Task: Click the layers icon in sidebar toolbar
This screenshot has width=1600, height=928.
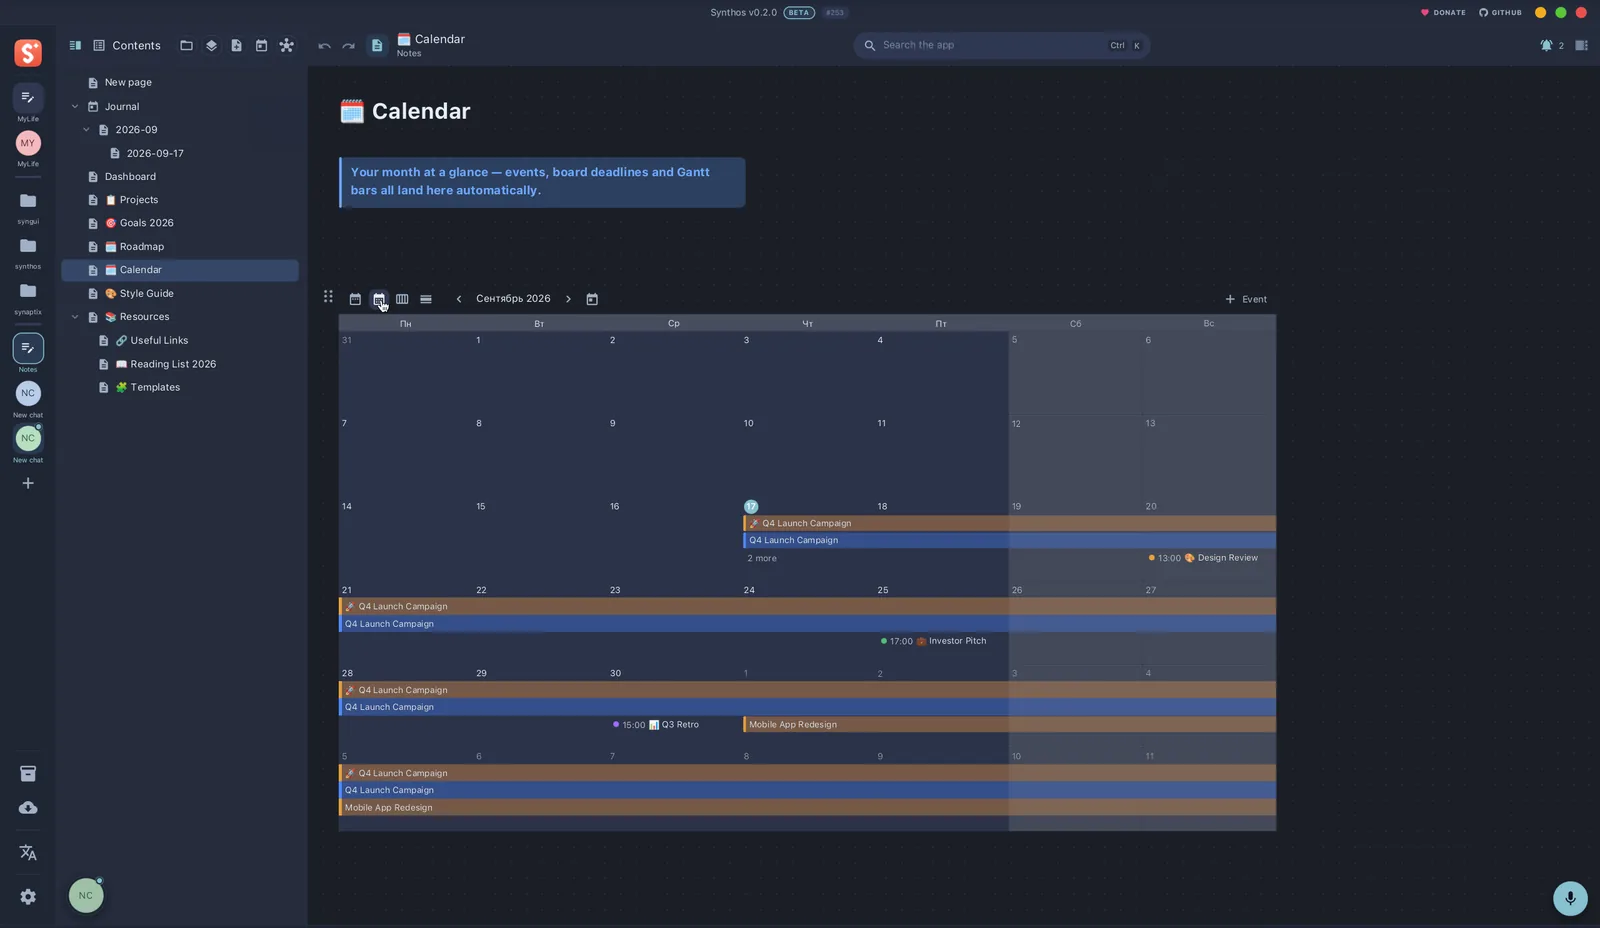Action: pyautogui.click(x=211, y=45)
